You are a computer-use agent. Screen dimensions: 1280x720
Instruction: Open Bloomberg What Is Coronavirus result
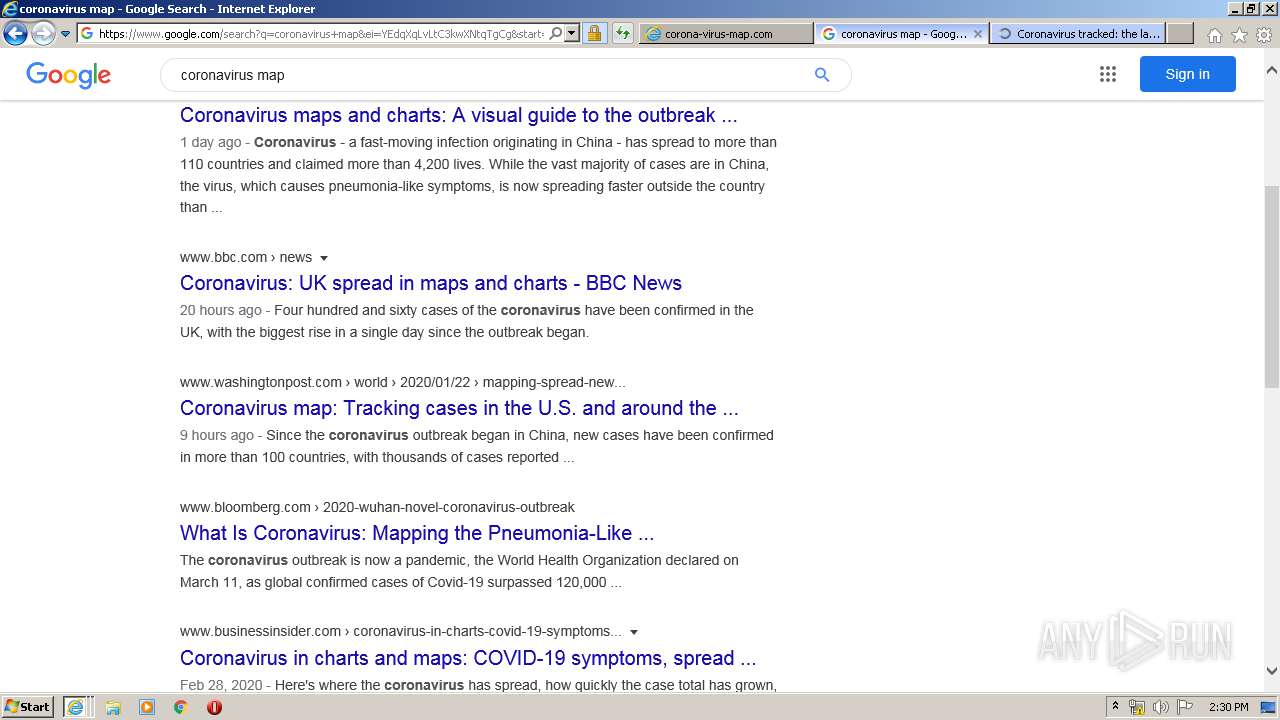pos(417,533)
